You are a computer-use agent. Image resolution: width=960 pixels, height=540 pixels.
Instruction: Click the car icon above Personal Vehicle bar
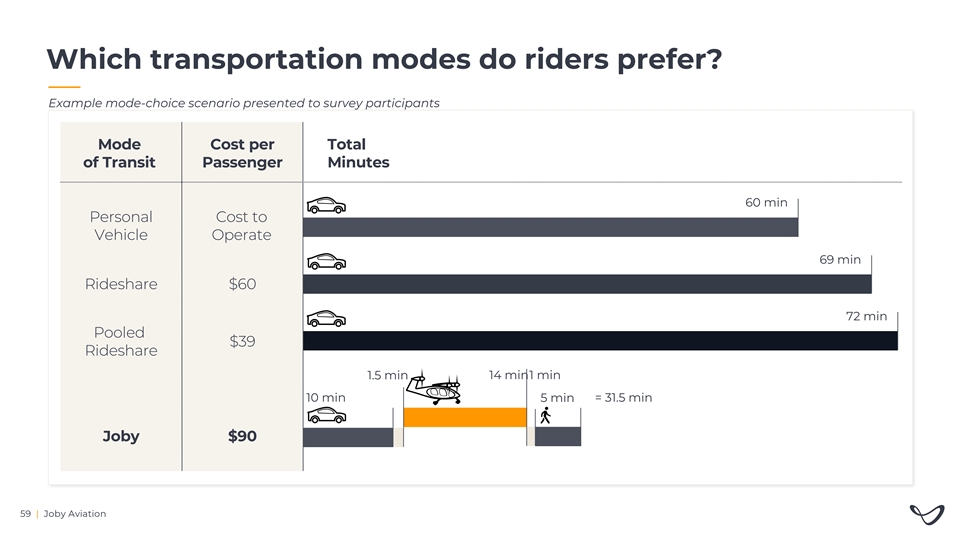(326, 206)
